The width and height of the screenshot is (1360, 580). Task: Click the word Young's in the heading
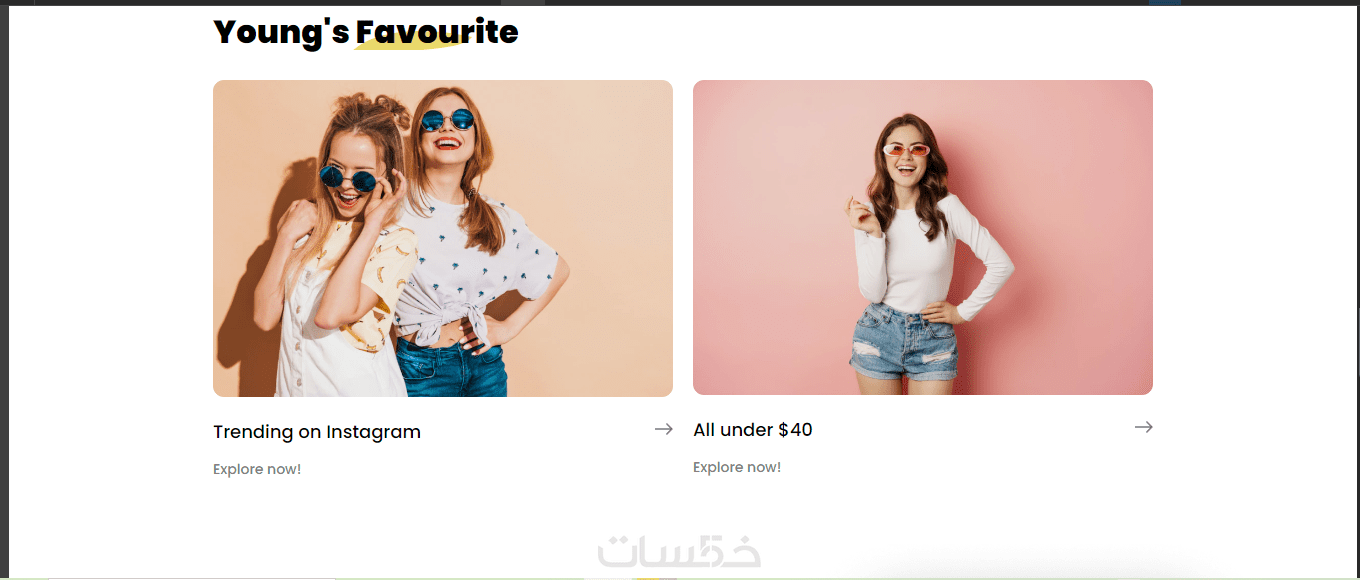click(x=281, y=32)
